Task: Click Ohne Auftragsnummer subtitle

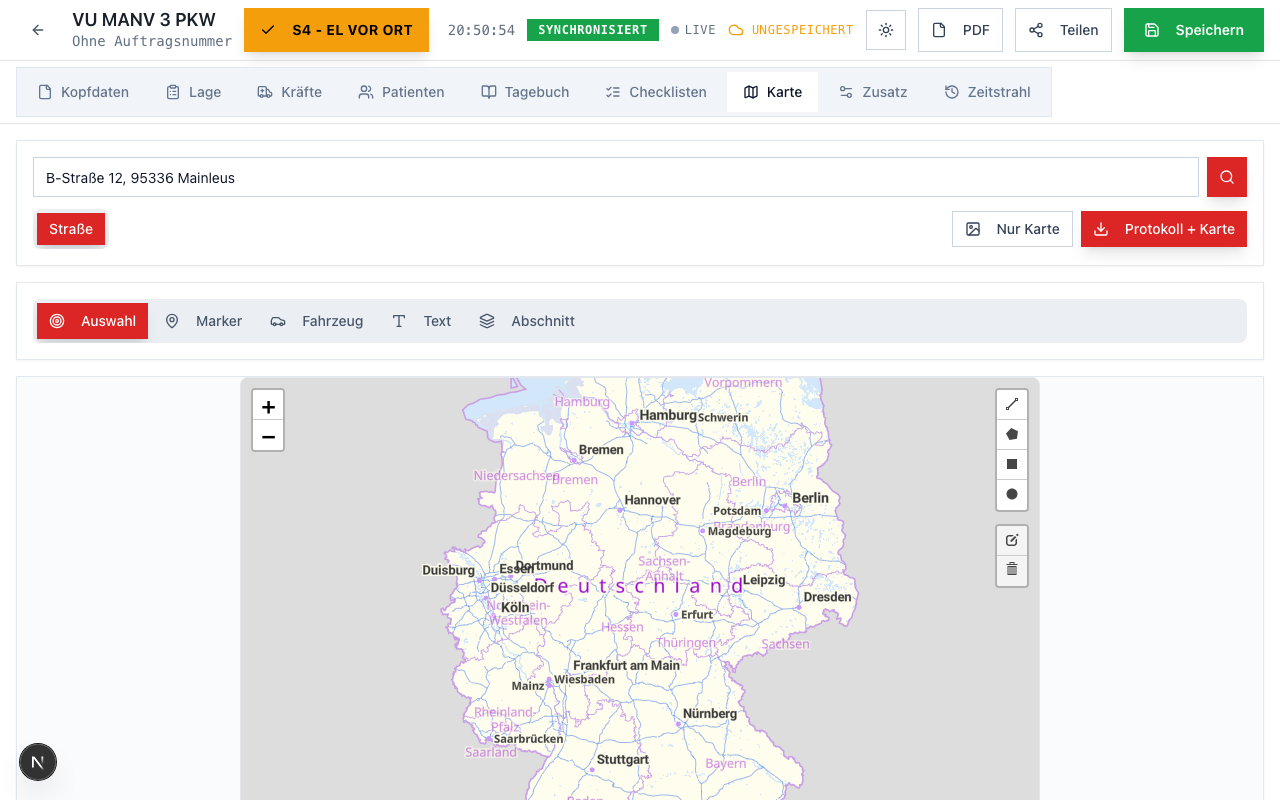Action: pos(152,42)
